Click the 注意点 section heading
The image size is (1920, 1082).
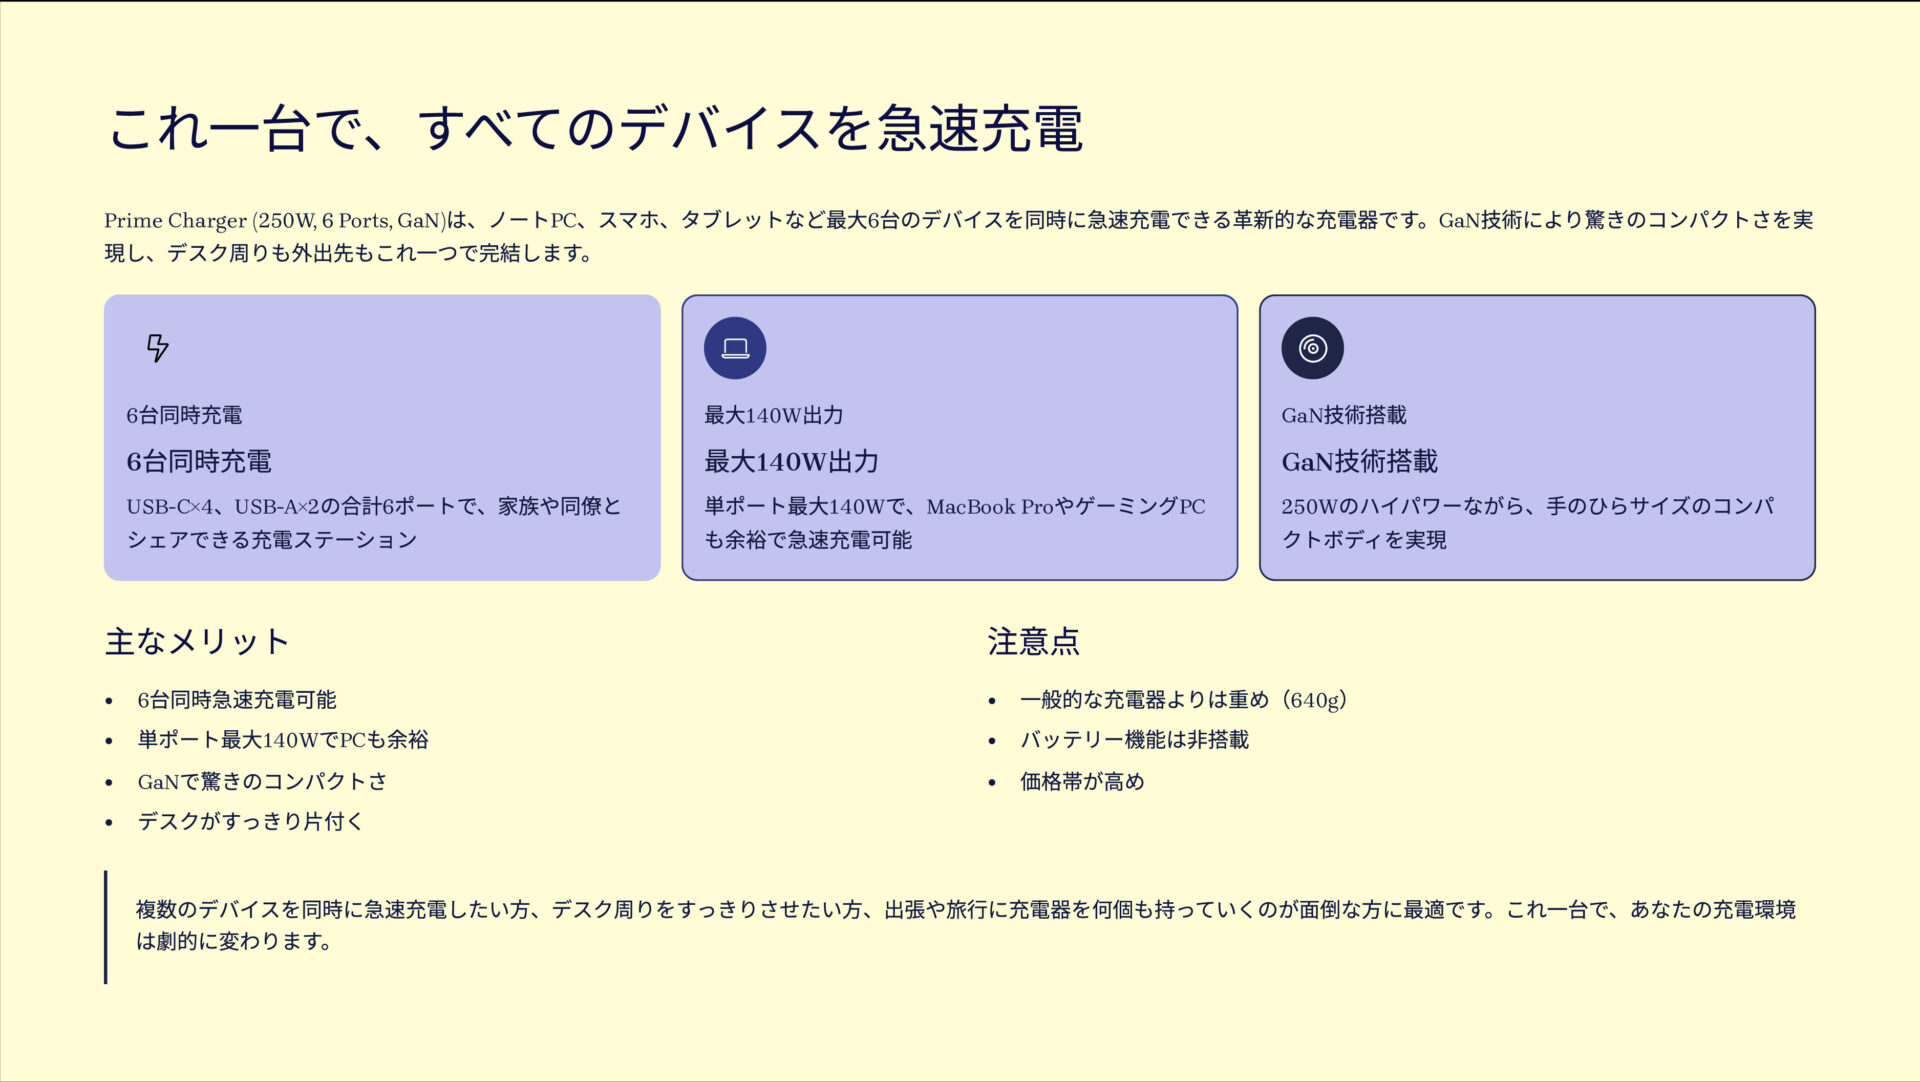(1033, 641)
